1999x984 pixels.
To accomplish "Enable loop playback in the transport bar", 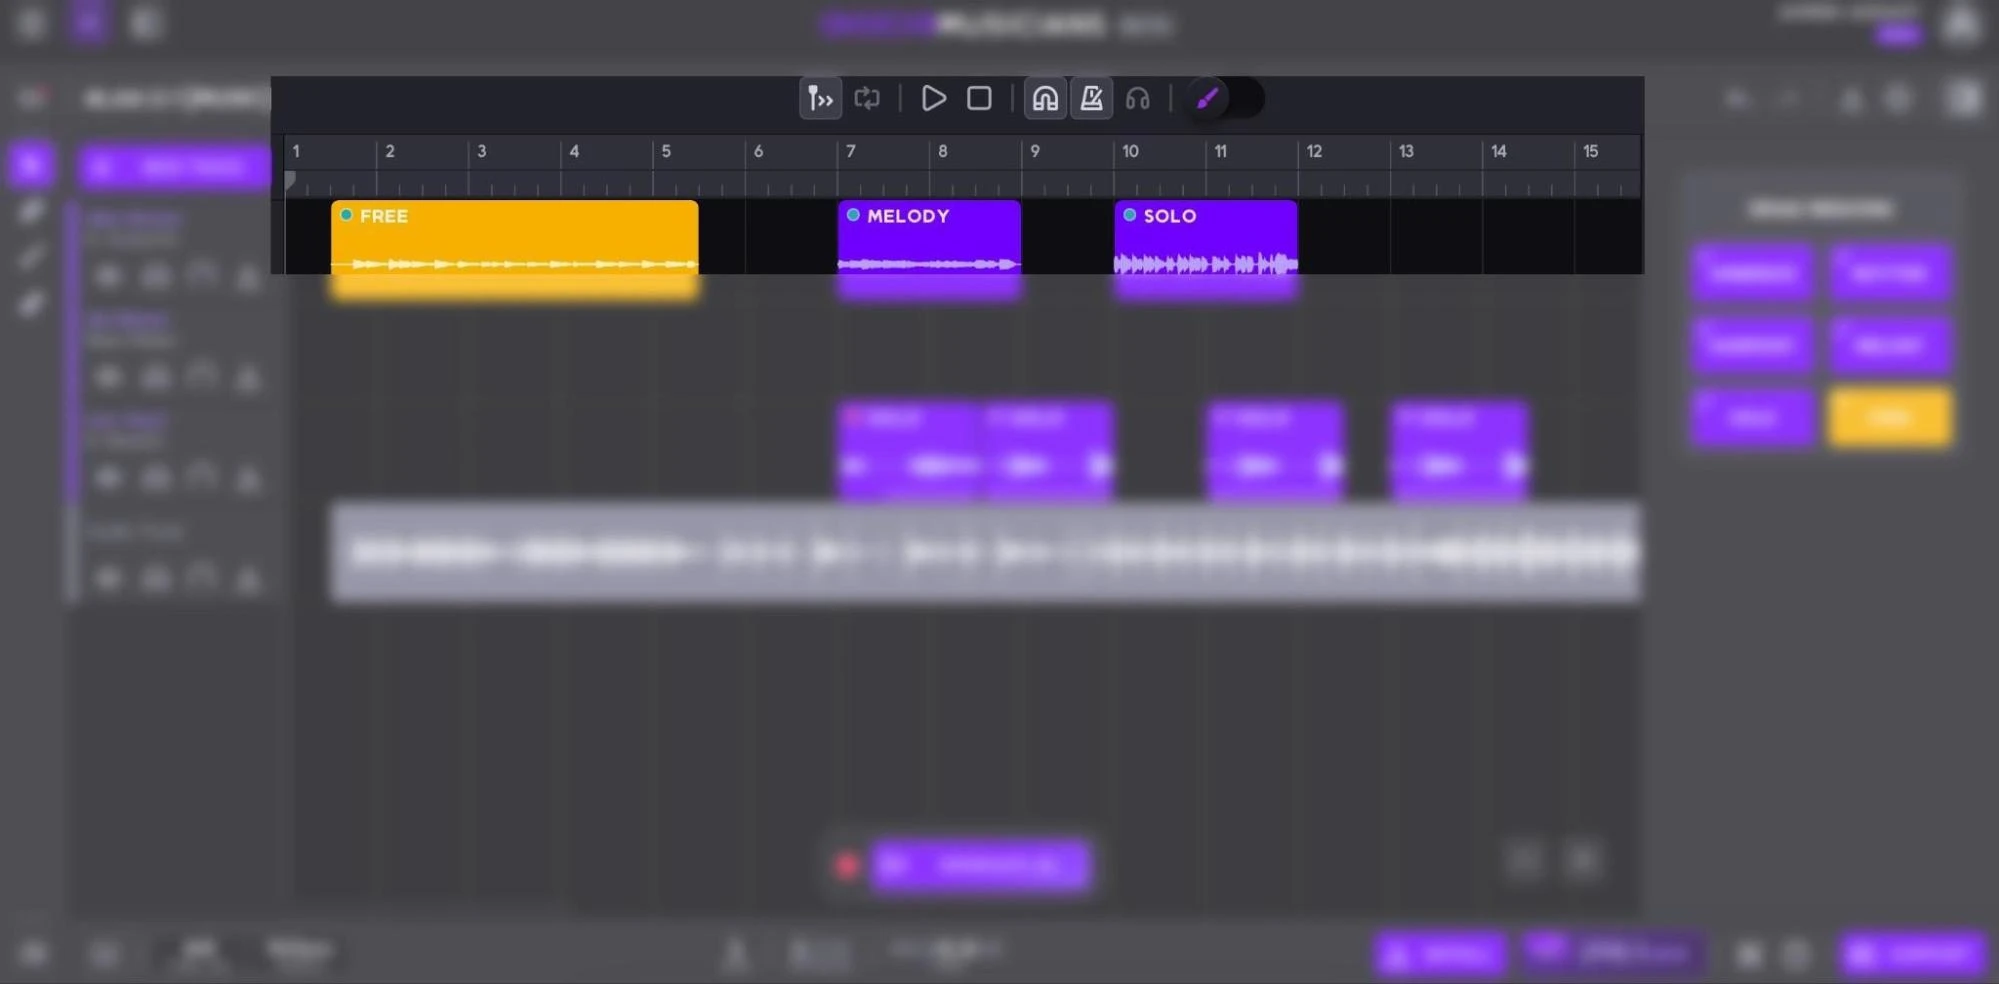I will point(867,99).
